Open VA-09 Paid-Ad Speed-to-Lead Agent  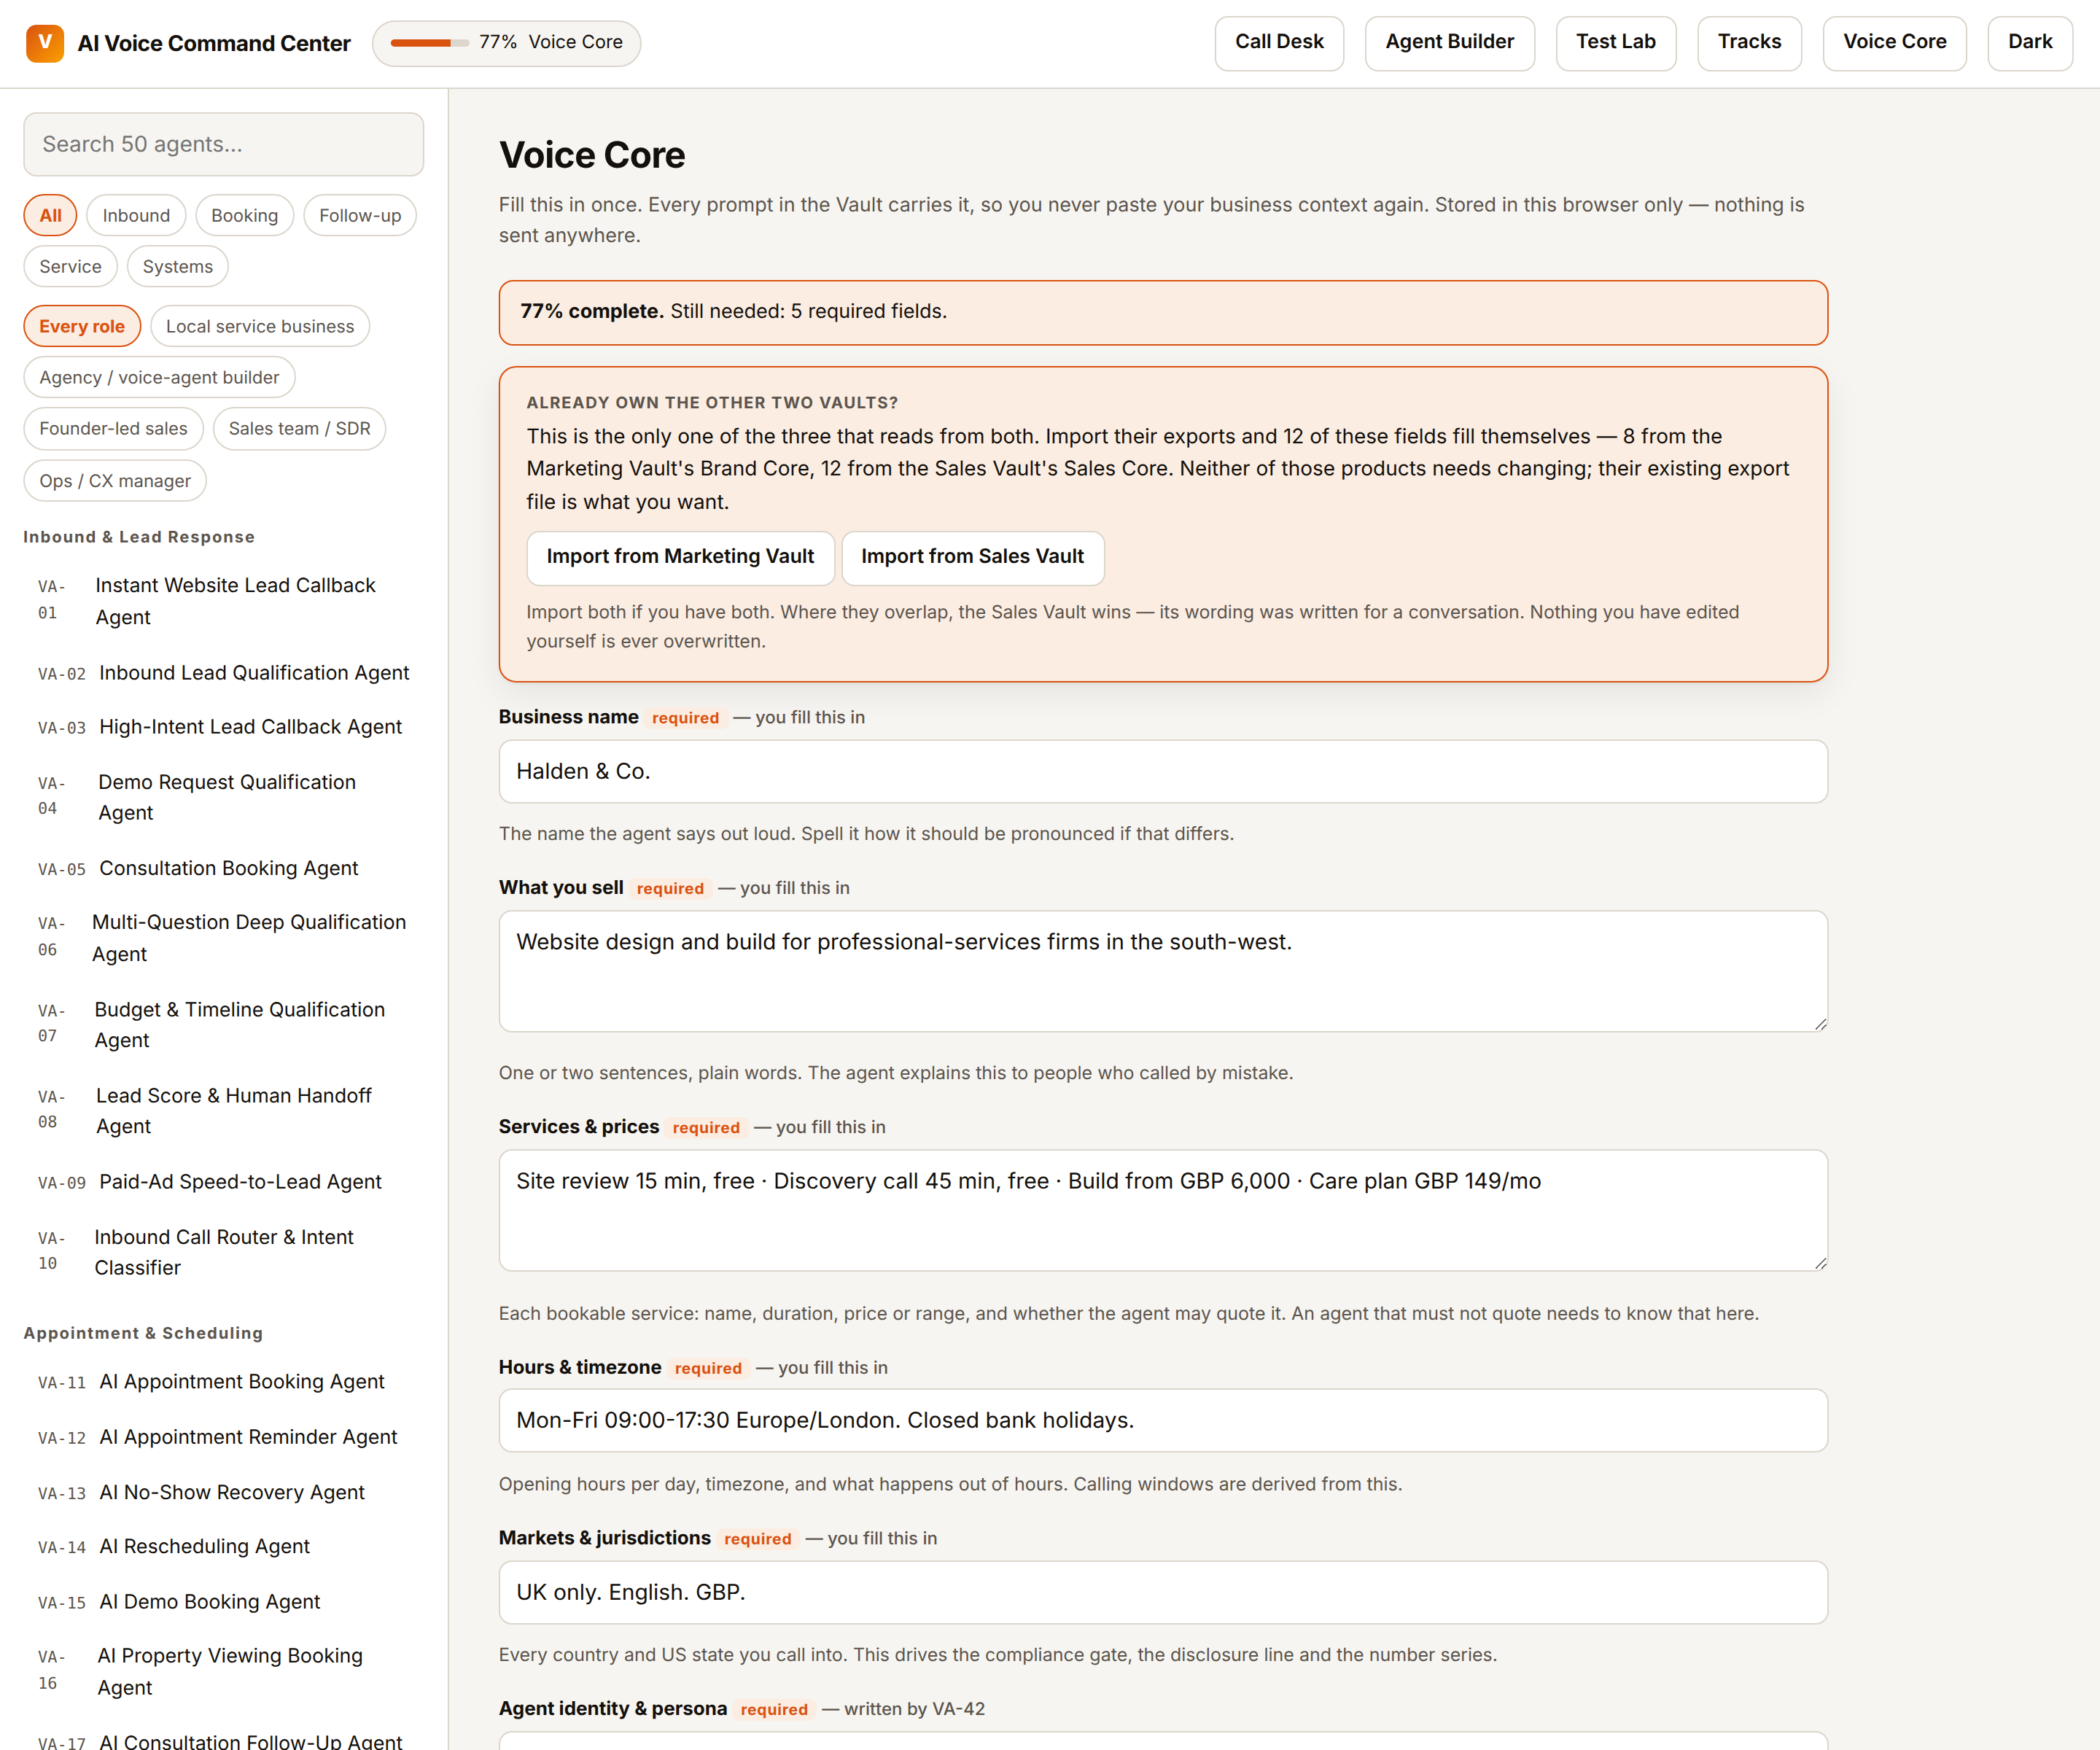(224, 1182)
